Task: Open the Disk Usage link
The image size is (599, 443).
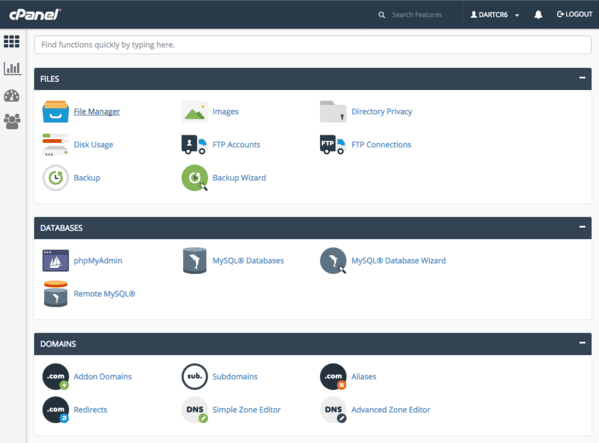Action: click(x=93, y=145)
